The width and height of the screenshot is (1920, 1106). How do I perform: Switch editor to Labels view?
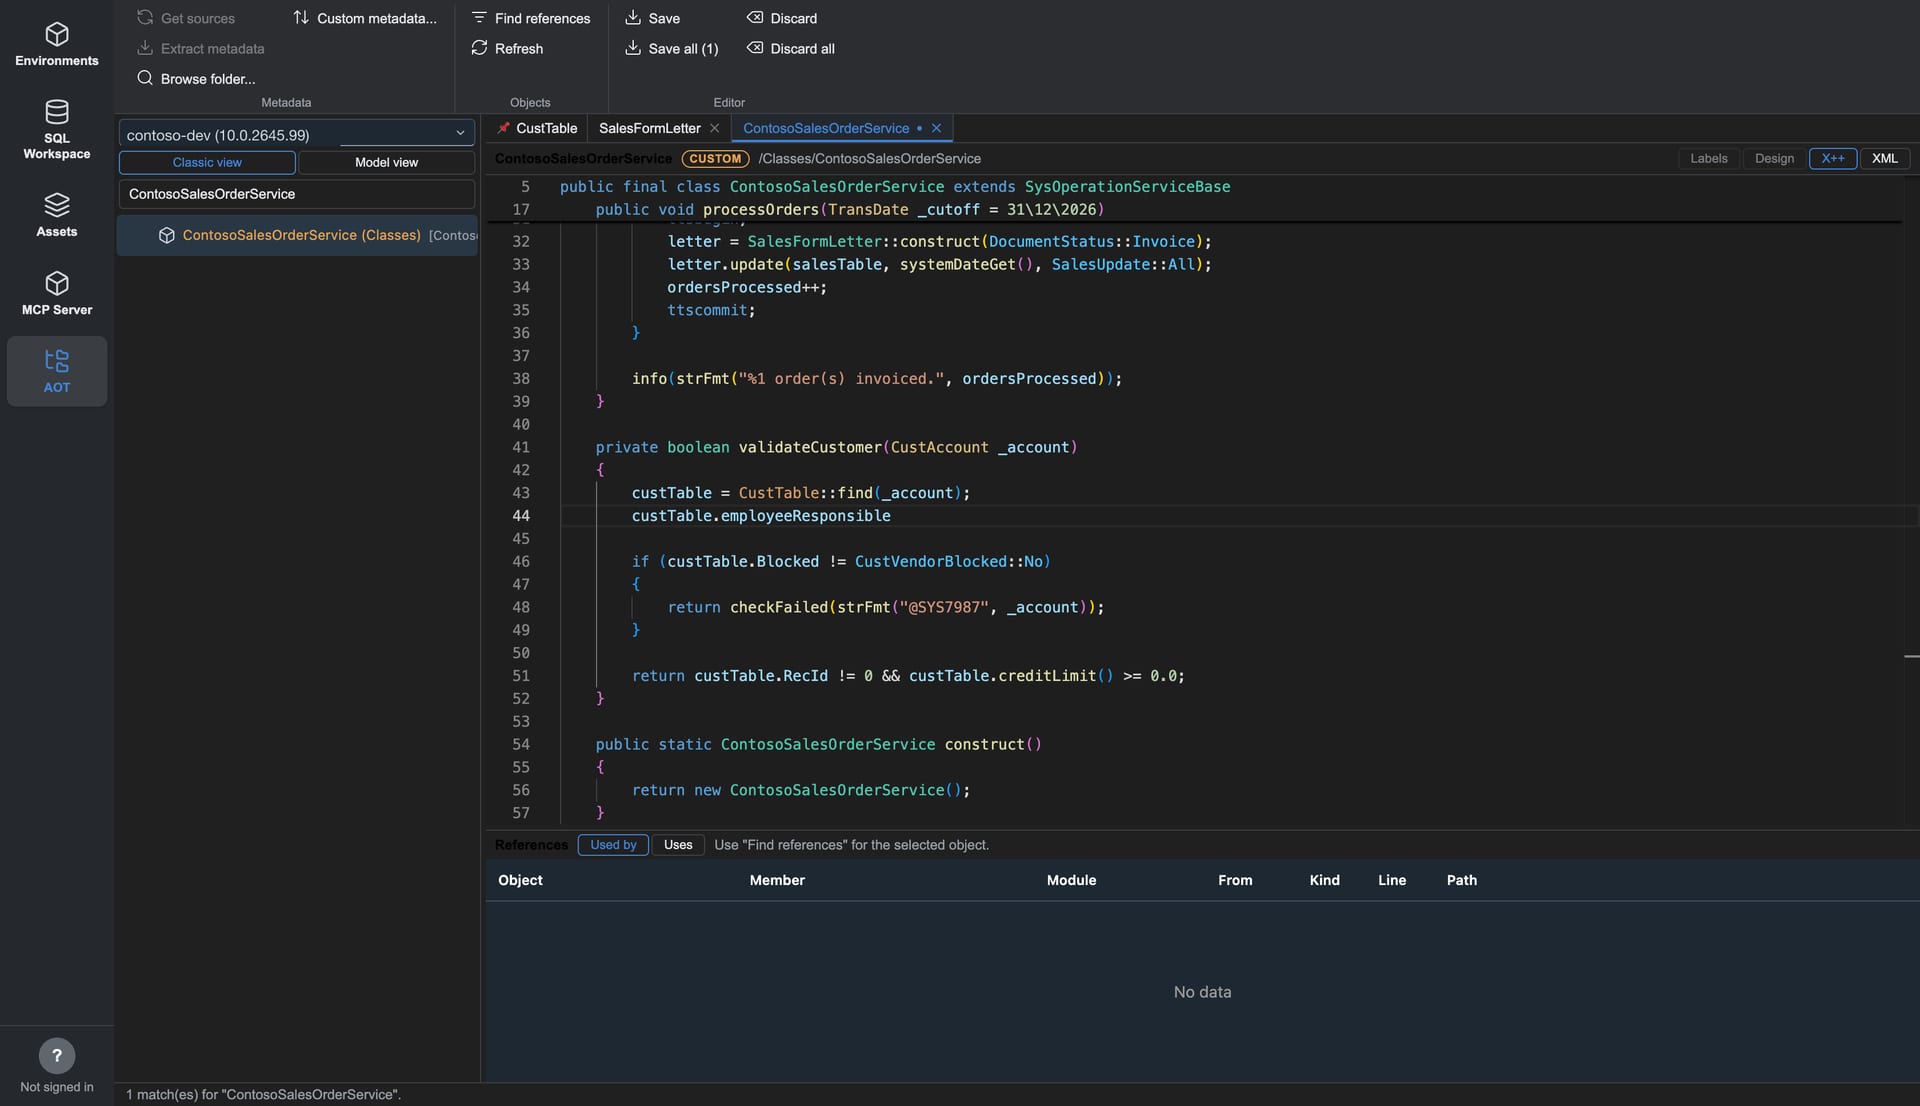(1708, 158)
